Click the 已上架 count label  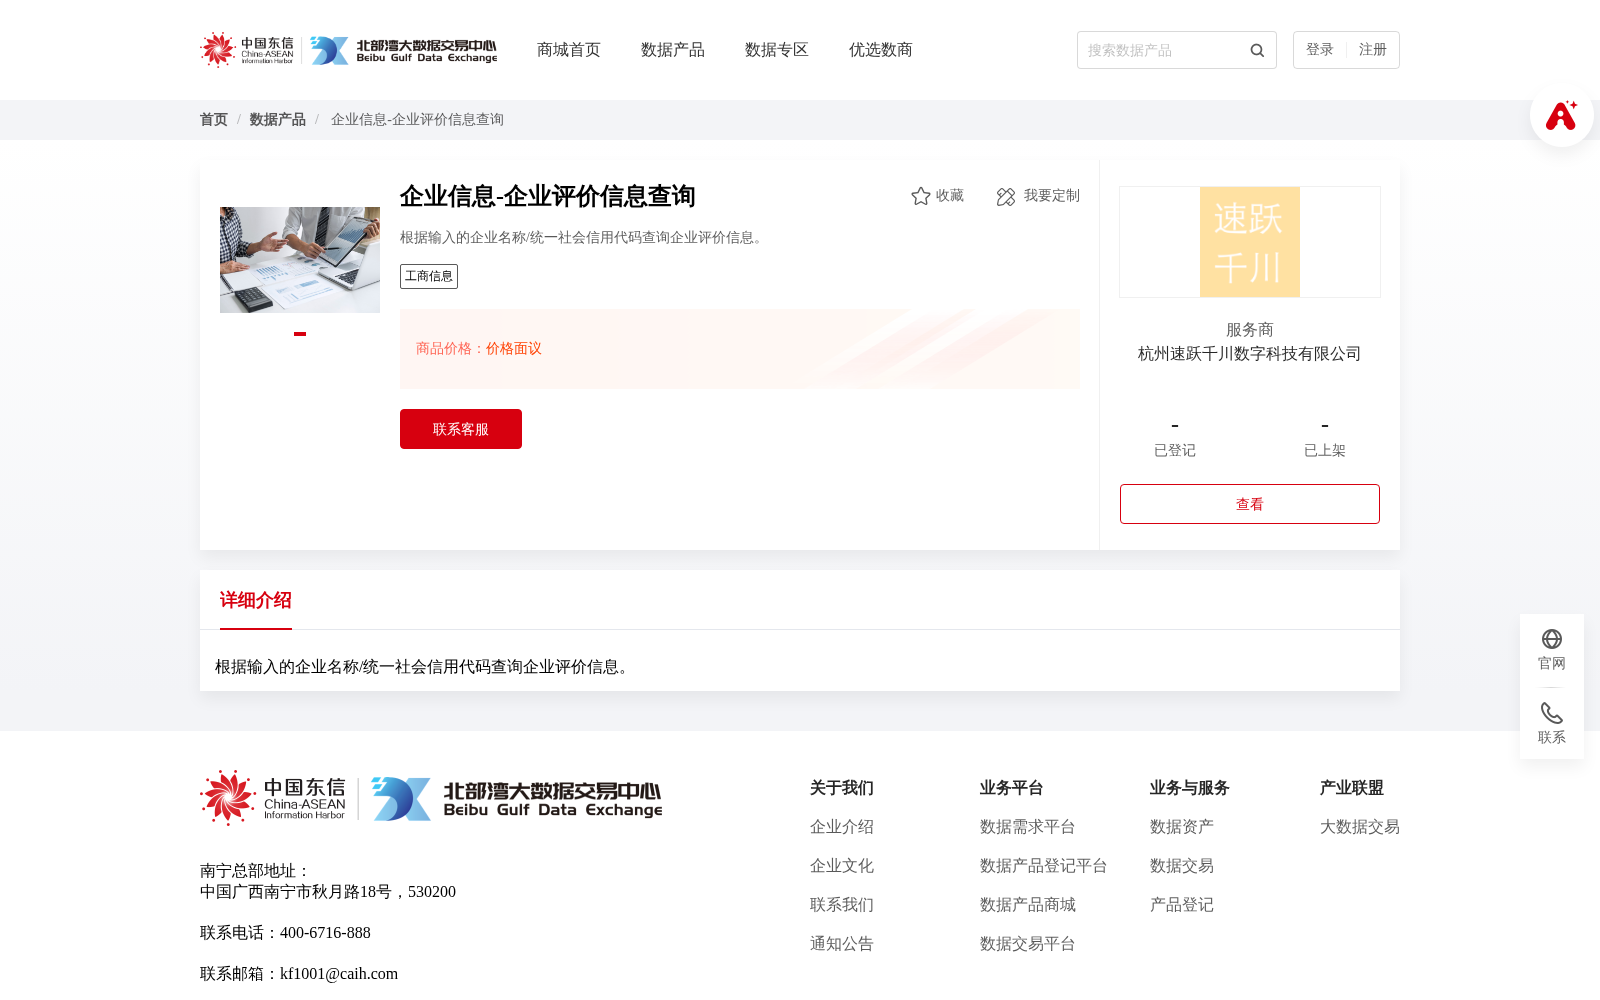click(1325, 451)
